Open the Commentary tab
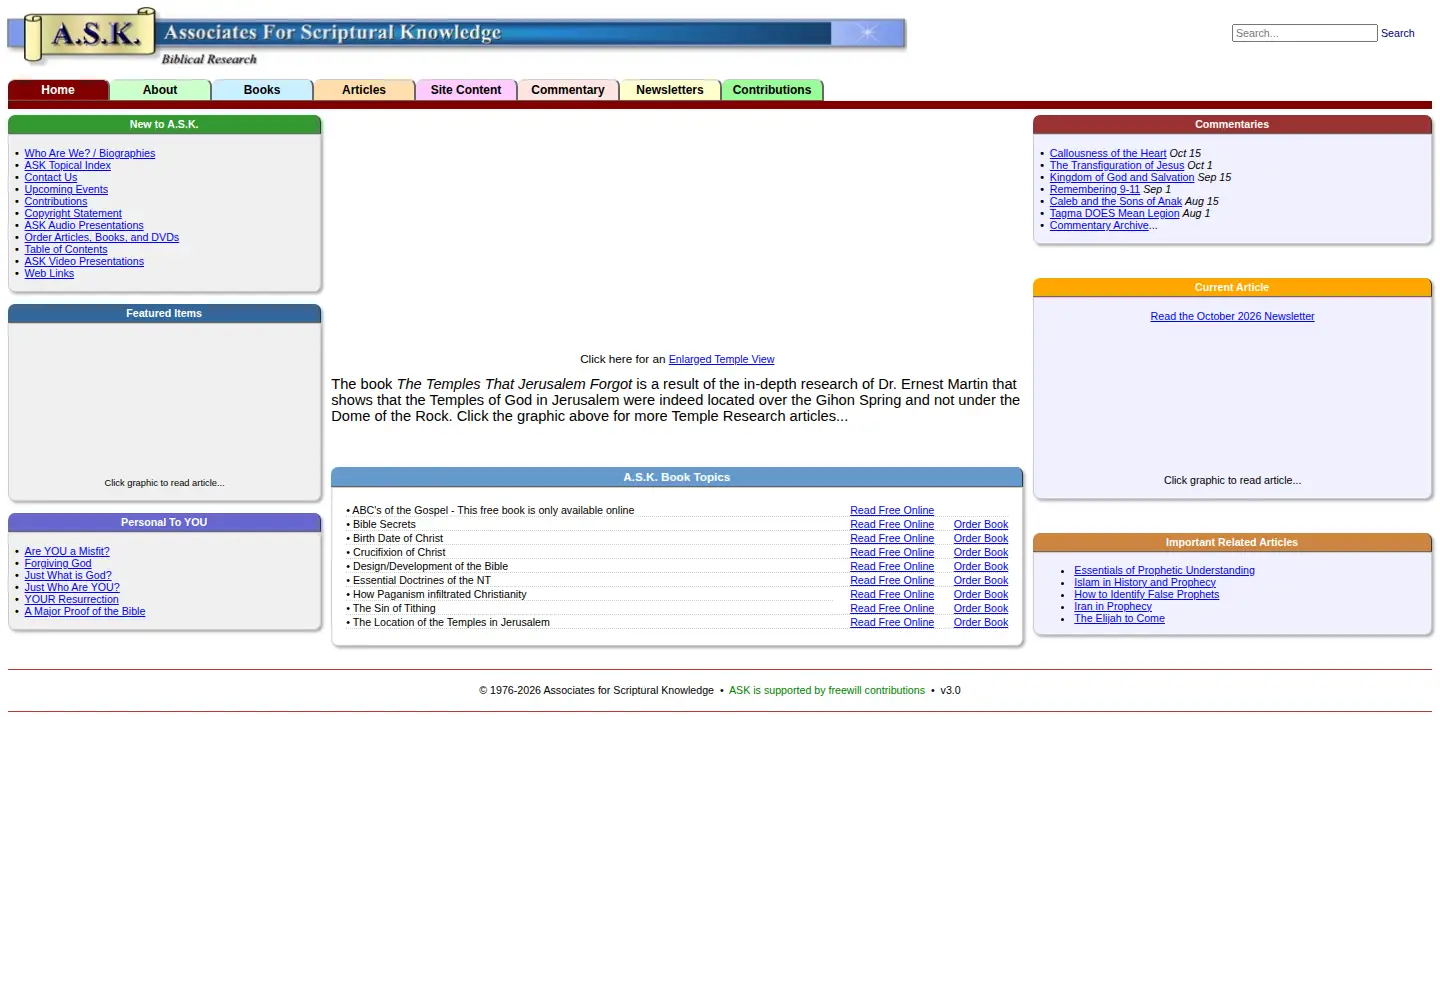Image resolution: width=1440 pixels, height=1000 pixels. pos(568,90)
